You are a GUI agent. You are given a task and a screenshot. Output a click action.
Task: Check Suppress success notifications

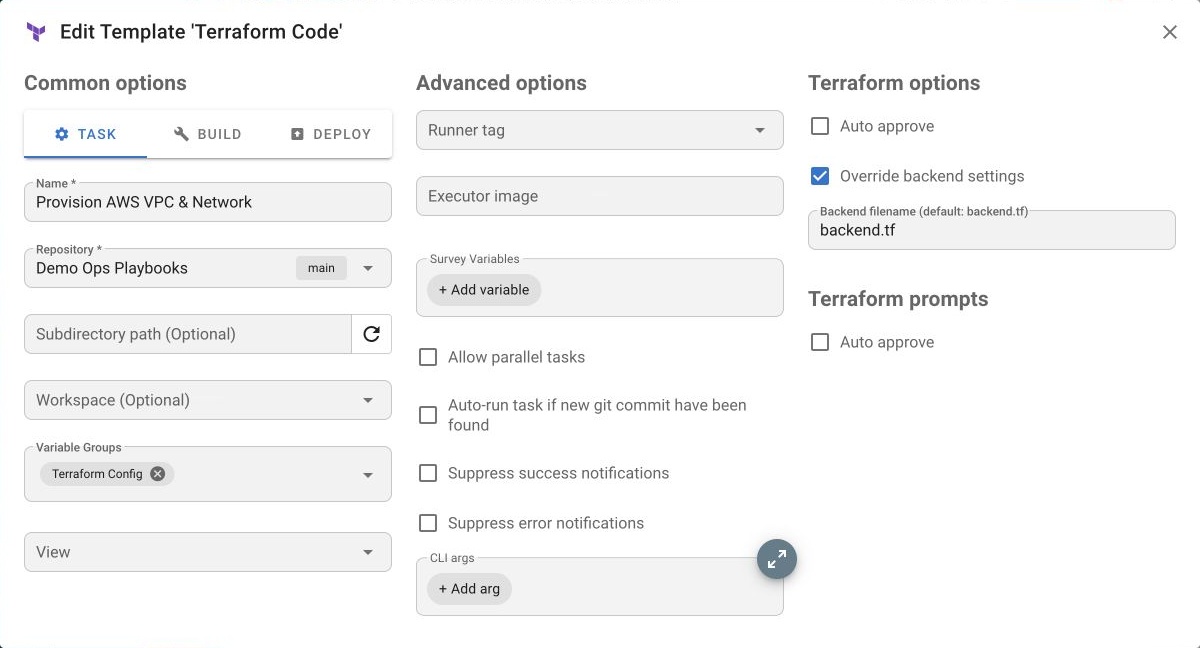pos(428,473)
